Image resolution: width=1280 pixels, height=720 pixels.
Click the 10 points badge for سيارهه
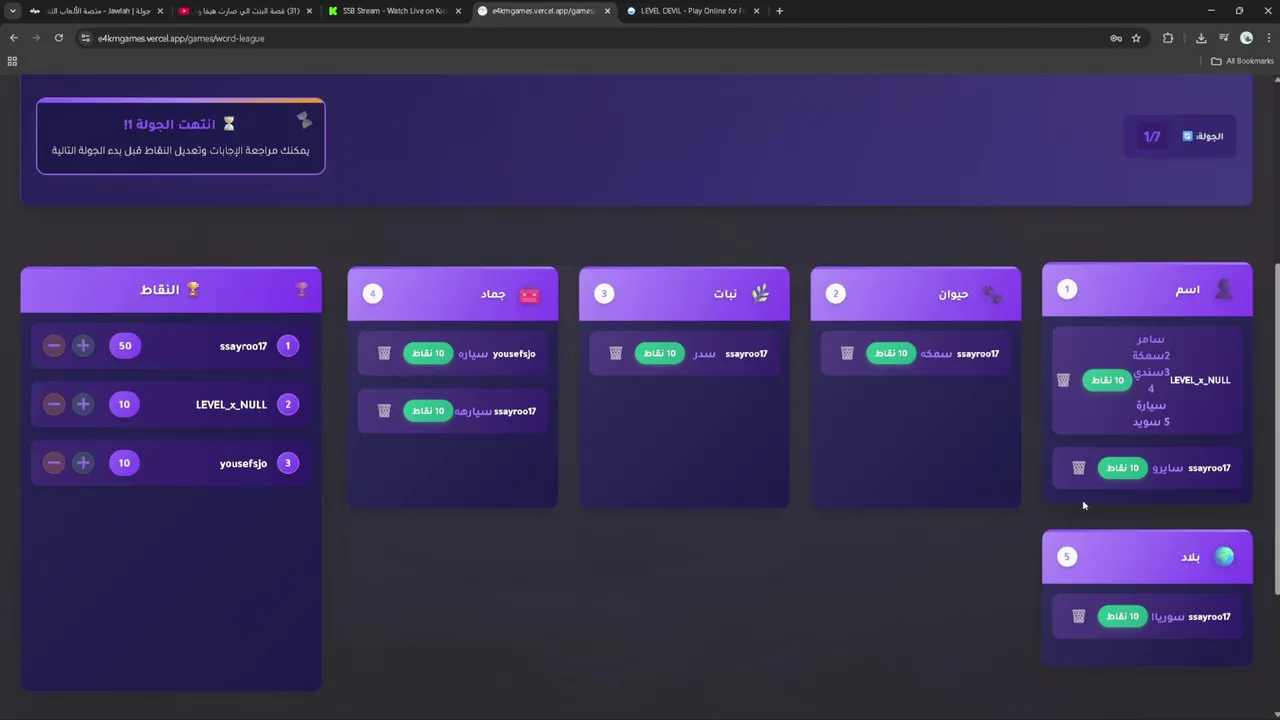pos(428,411)
